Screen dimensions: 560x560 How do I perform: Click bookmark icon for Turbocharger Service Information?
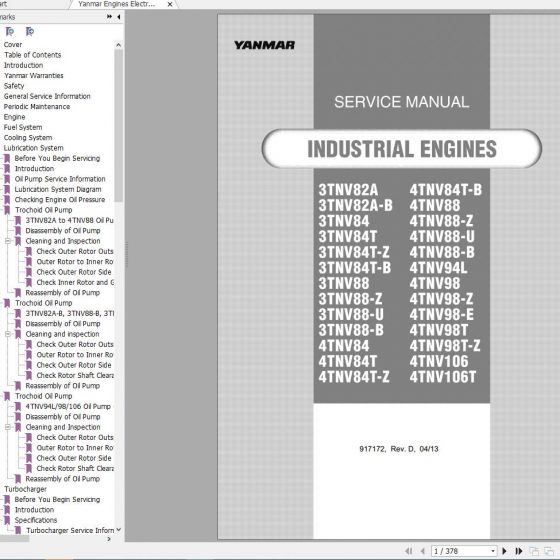pyautogui.click(x=18, y=531)
